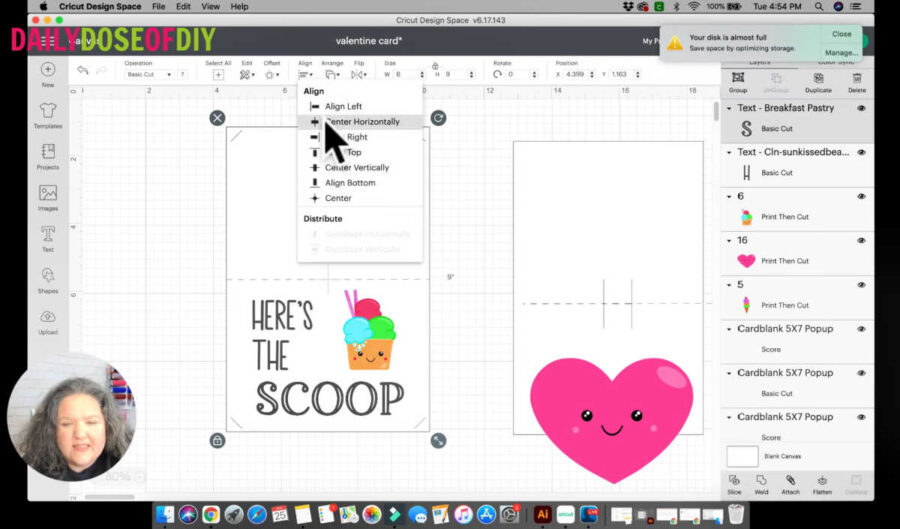
Task: Collapse layer 16 group
Action: click(x=730, y=241)
